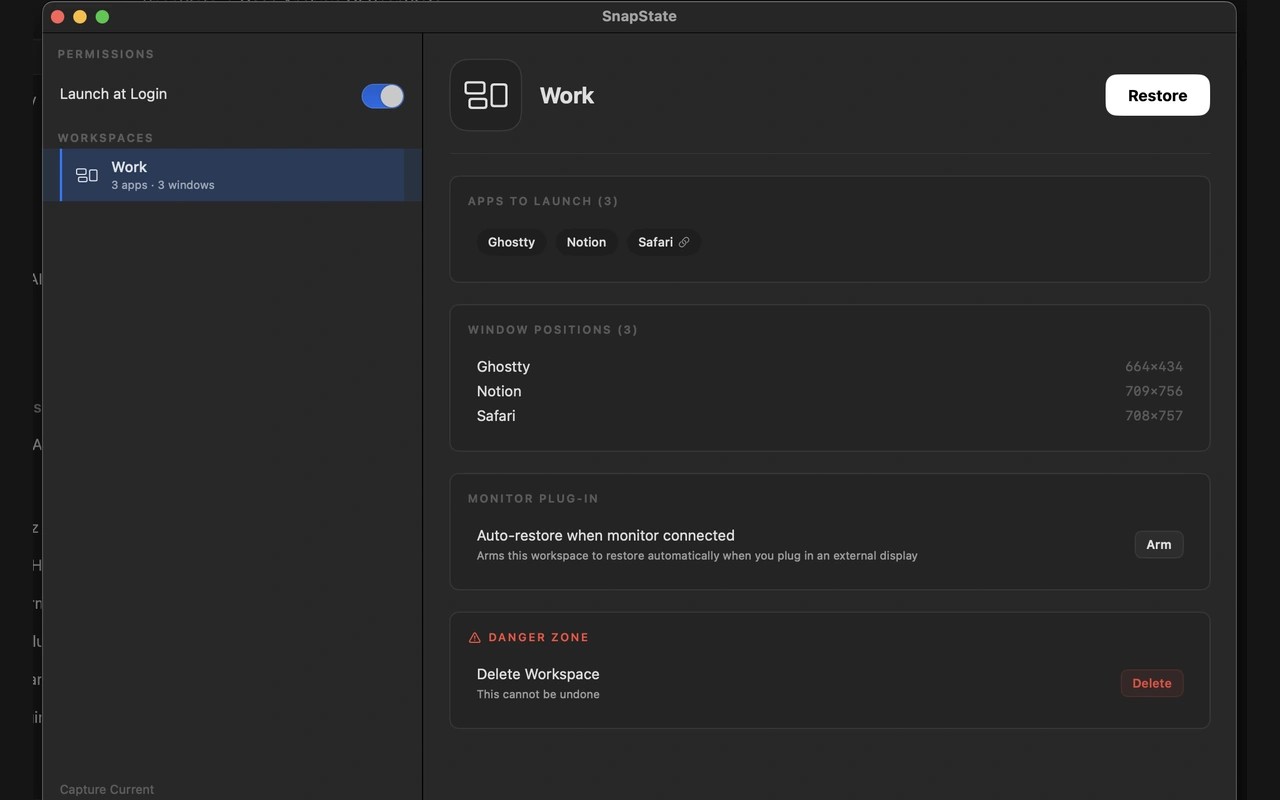Click the Ghostty window position row
The width and height of the screenshot is (1280, 800).
[830, 367]
